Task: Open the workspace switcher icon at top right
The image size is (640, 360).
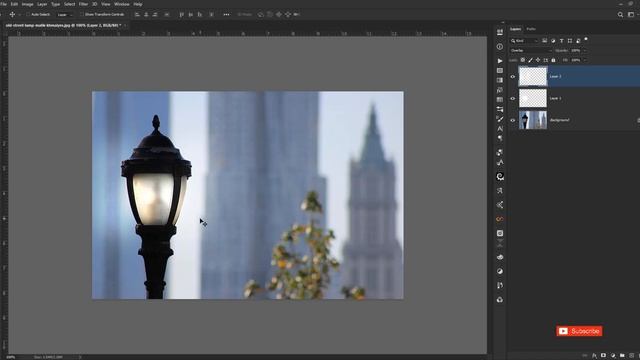Action: (x=631, y=15)
